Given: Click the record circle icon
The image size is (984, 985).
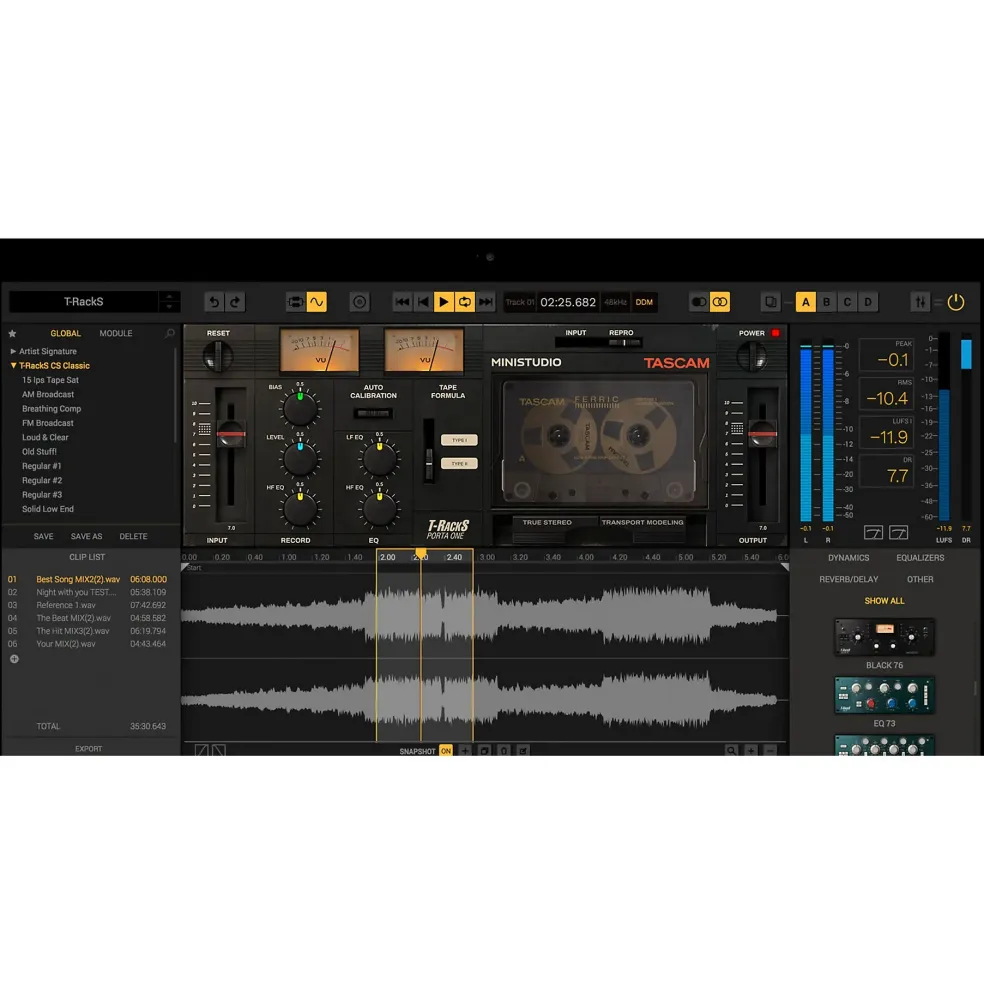Looking at the screenshot, I should (x=359, y=302).
